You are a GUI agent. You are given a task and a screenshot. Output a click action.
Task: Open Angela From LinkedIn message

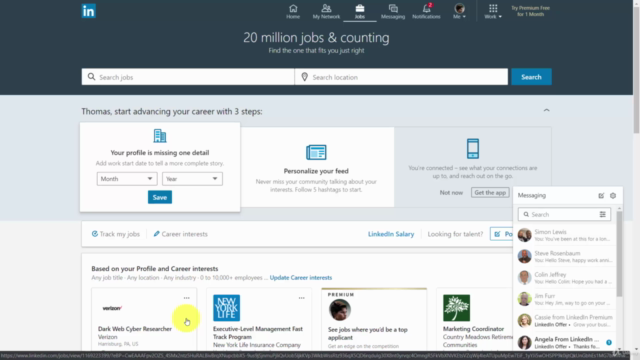[565, 342]
